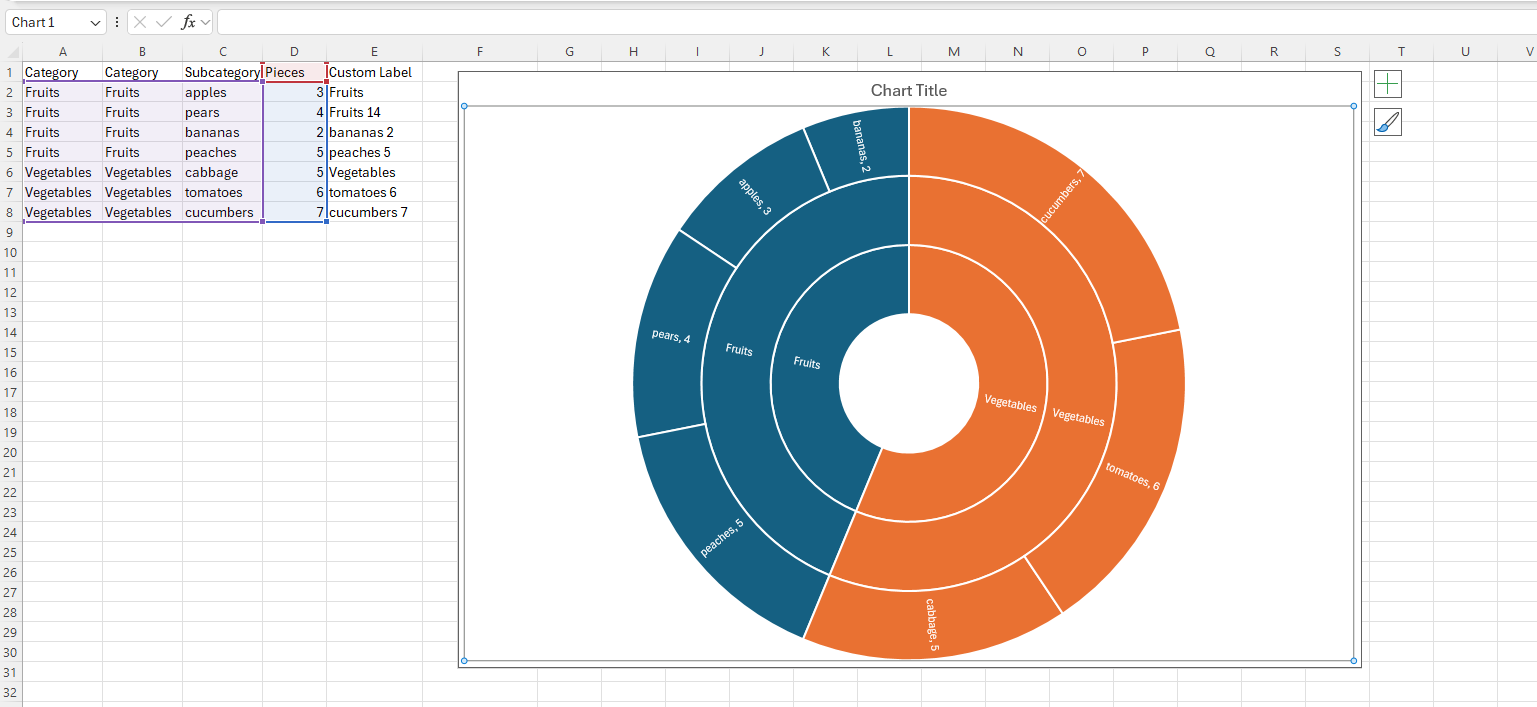Image resolution: width=1537 pixels, height=707 pixels.
Task: Click the Select All corner triangle
Action: [12, 52]
